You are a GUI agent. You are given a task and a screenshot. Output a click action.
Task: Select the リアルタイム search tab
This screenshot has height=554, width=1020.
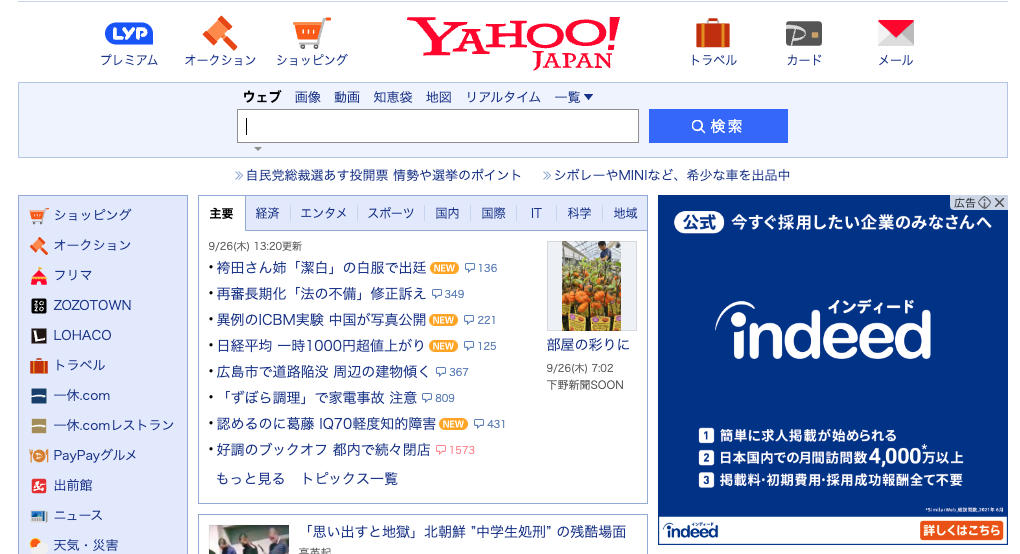click(x=503, y=97)
